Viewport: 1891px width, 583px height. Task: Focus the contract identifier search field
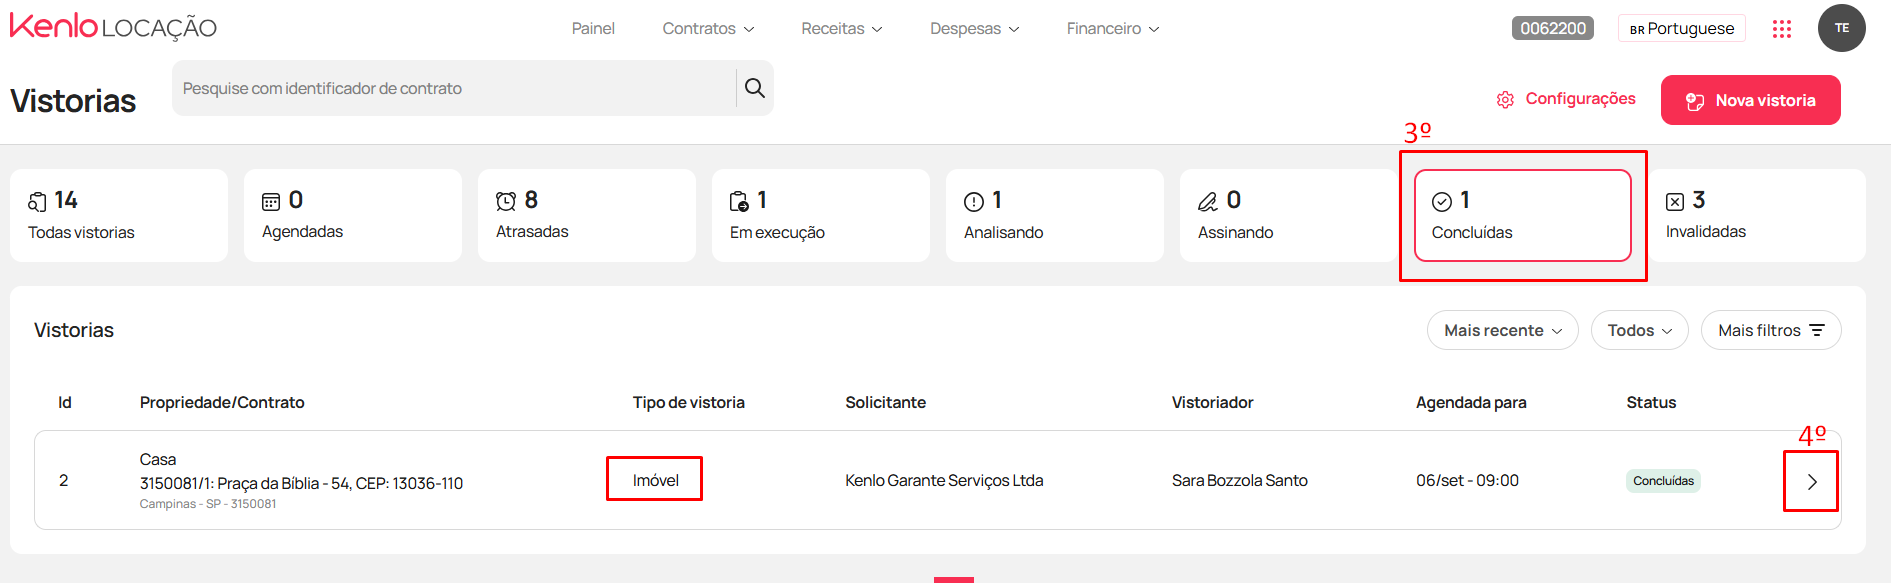point(454,88)
